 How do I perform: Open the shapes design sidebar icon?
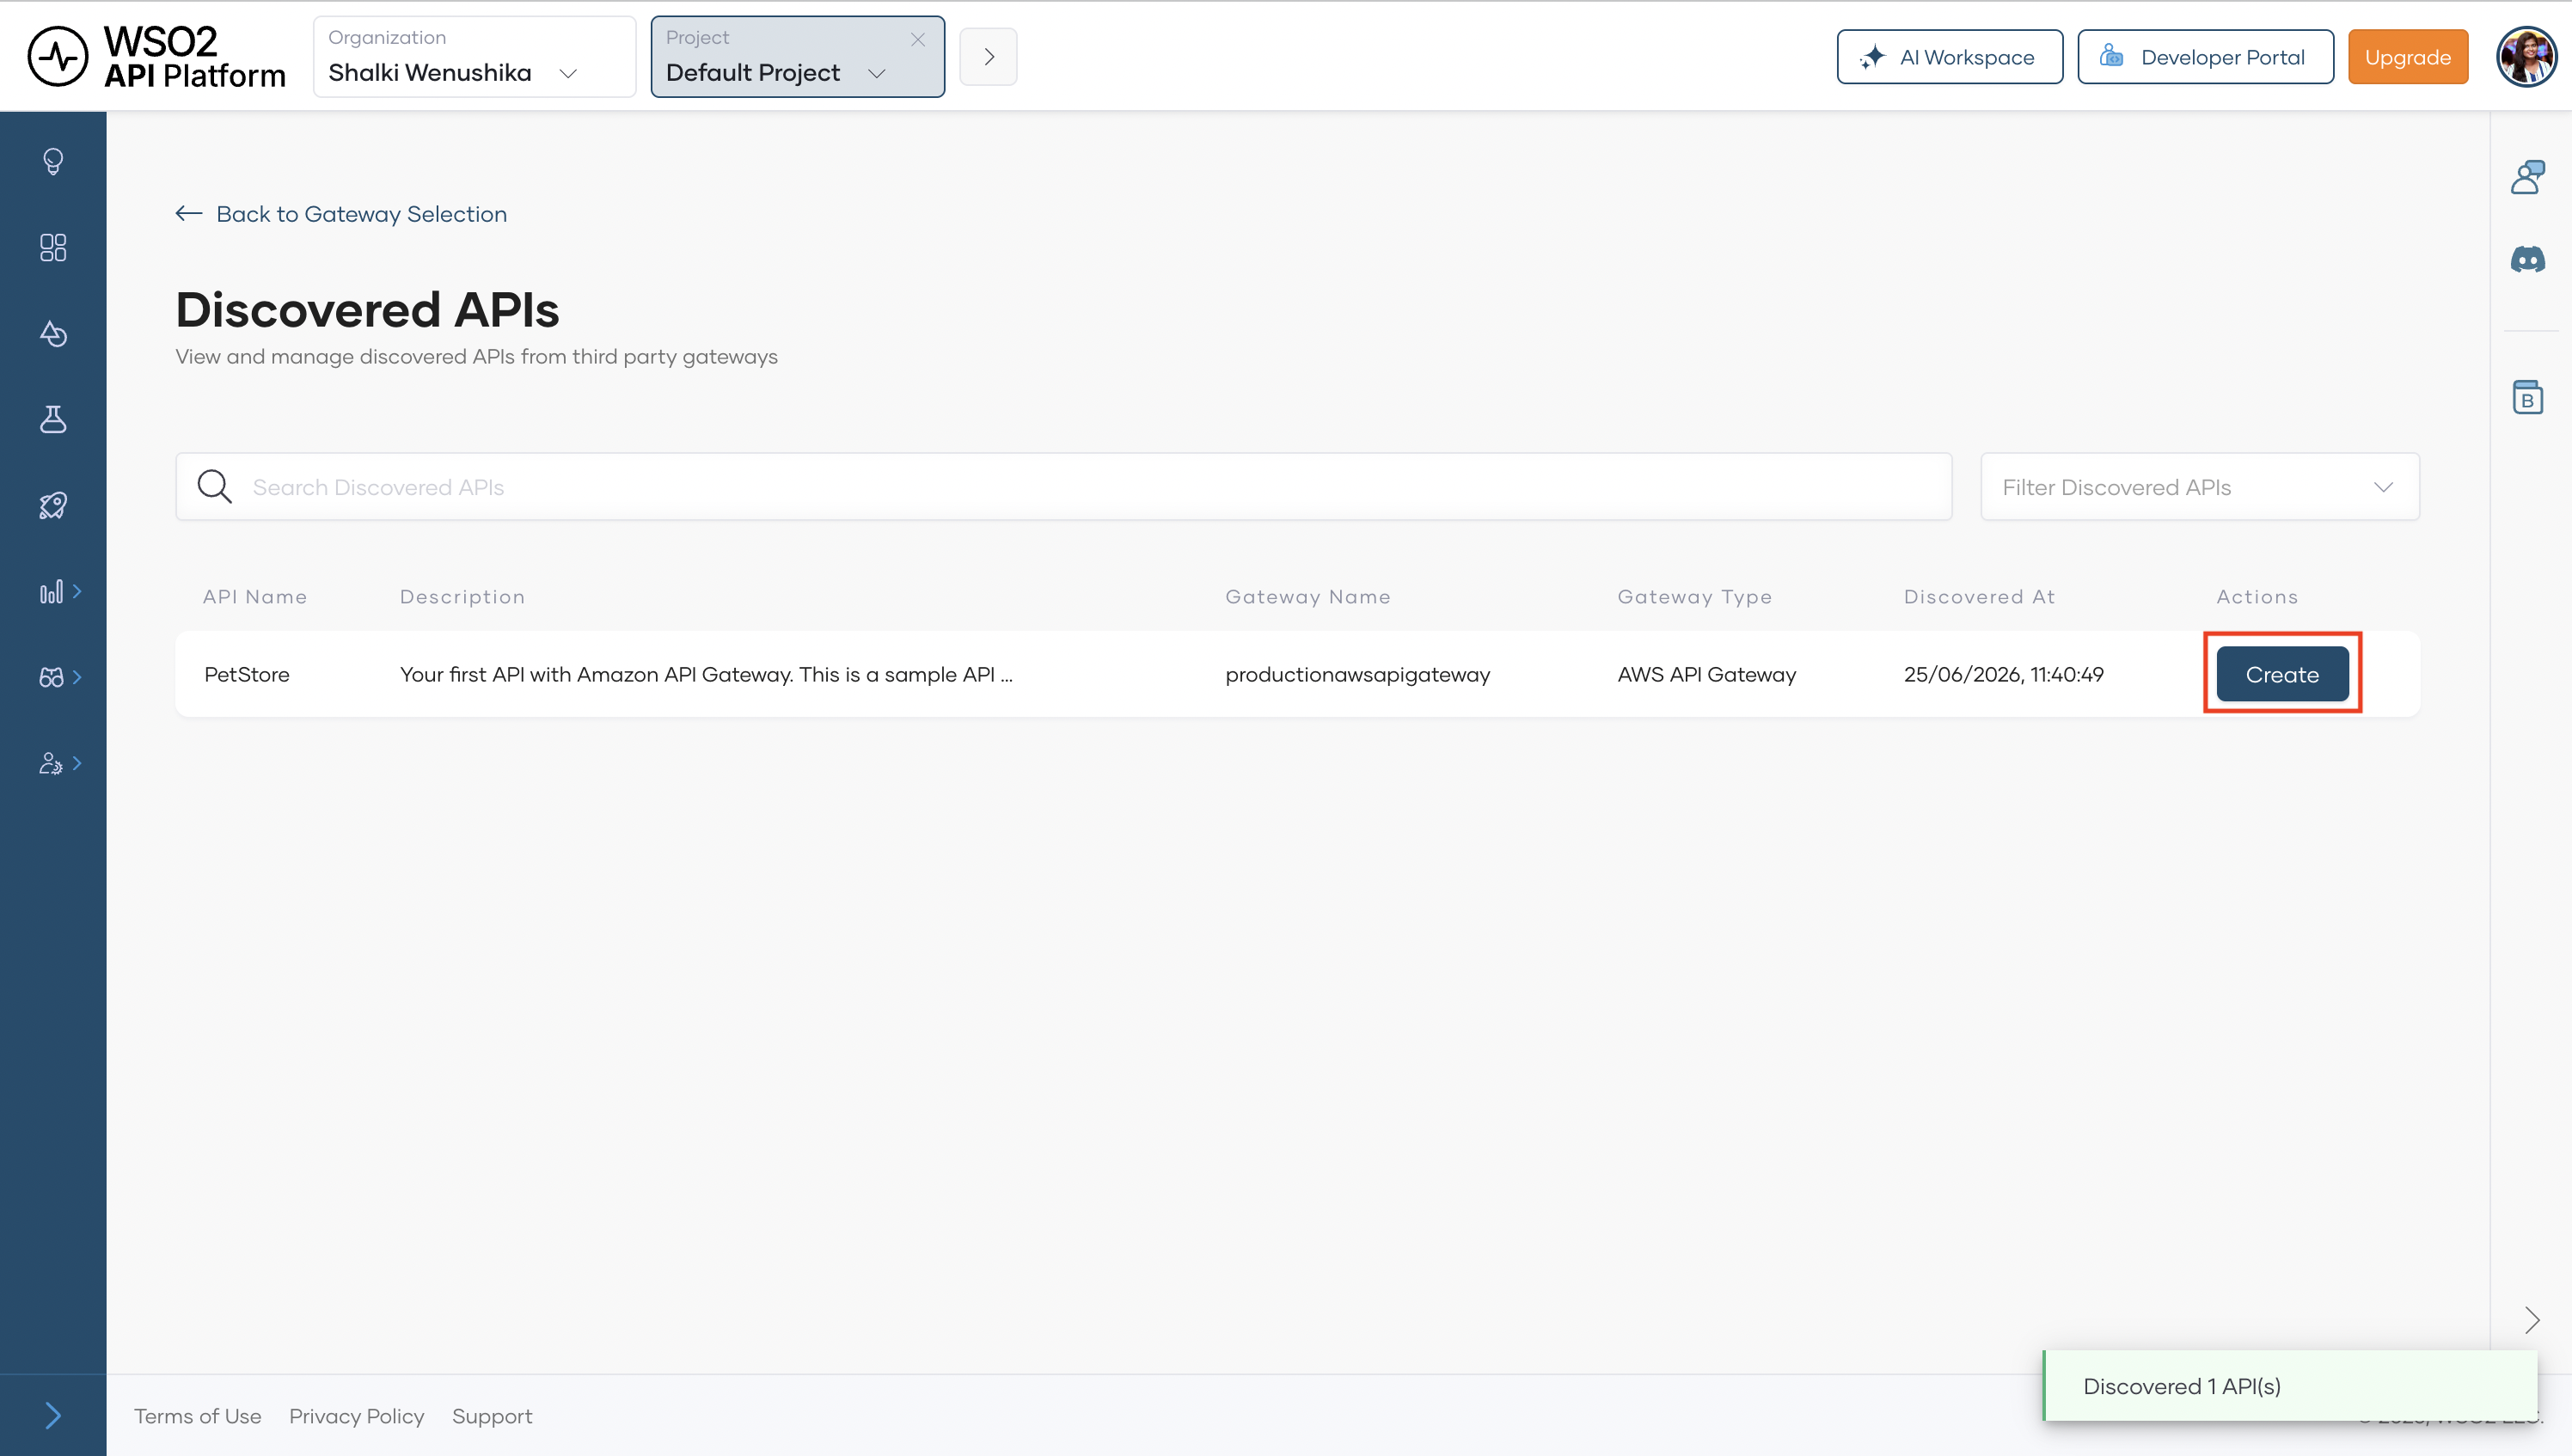[x=53, y=333]
